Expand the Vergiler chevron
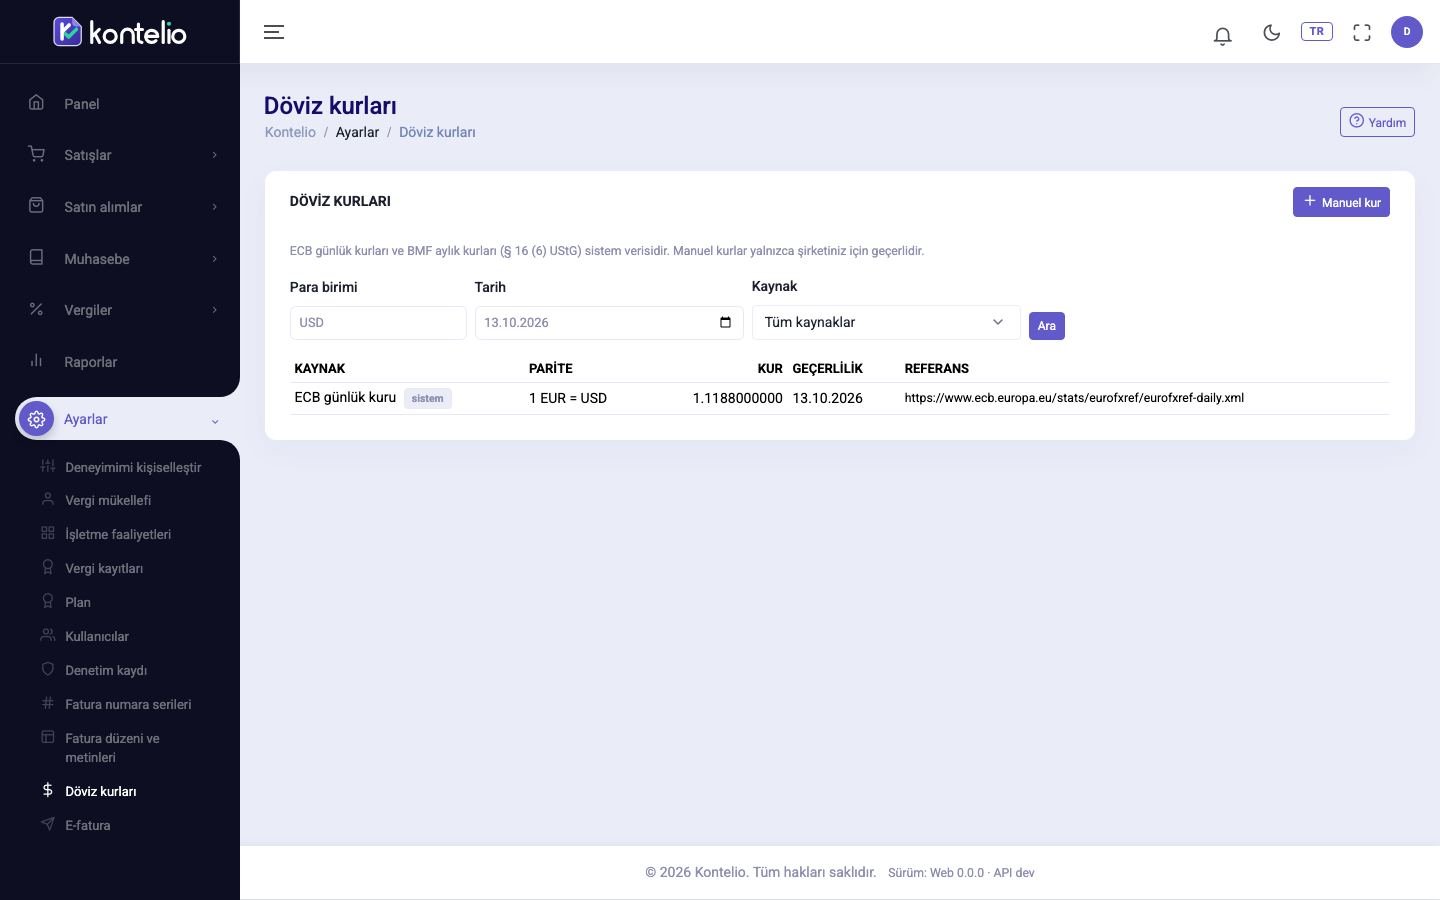Screen dimensions: 1440x900 click(214, 310)
